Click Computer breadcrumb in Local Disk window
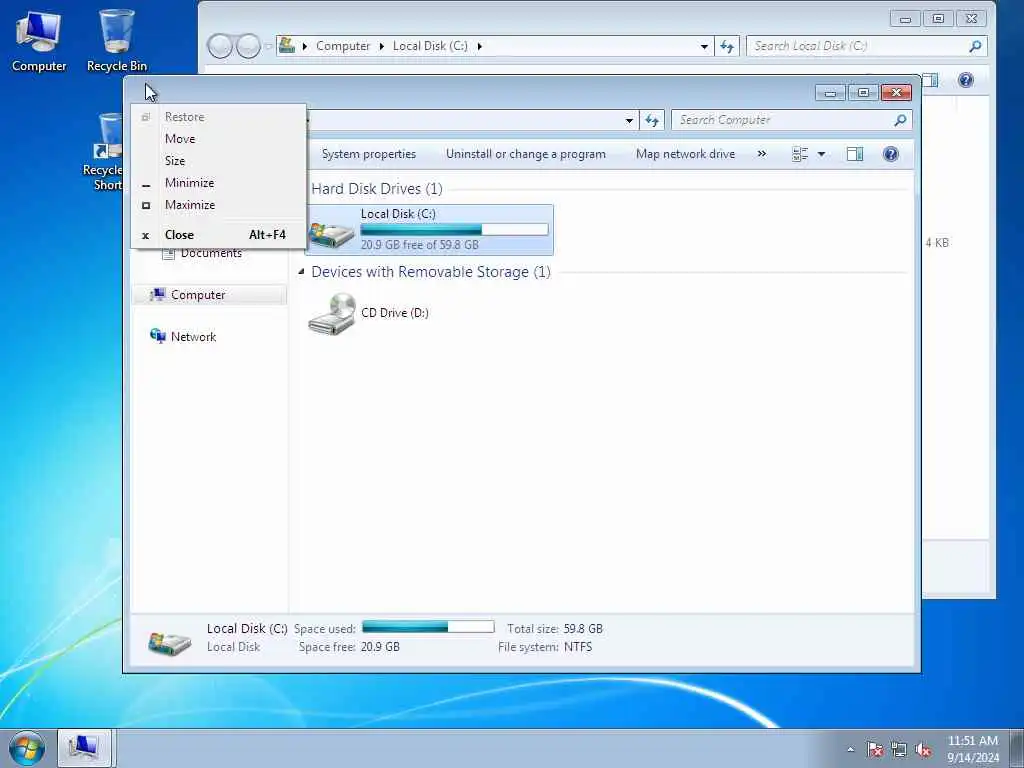 [343, 46]
